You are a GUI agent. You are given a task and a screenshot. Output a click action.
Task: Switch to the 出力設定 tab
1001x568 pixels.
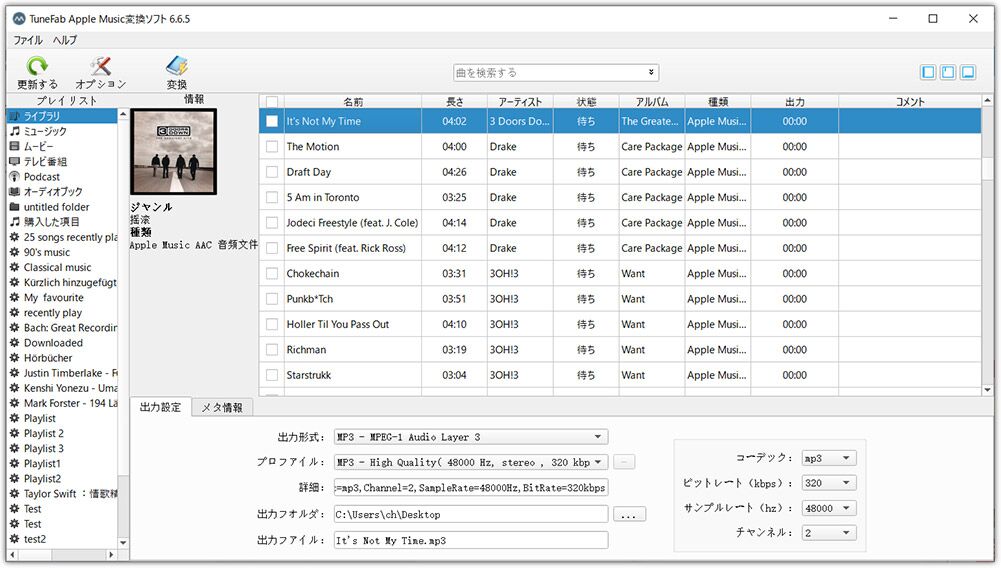click(x=160, y=407)
